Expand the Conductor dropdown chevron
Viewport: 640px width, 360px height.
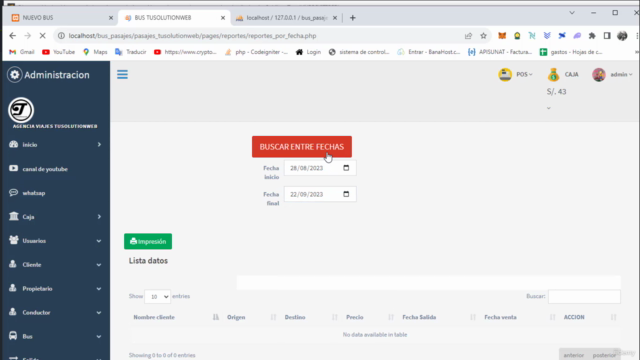click(x=99, y=313)
